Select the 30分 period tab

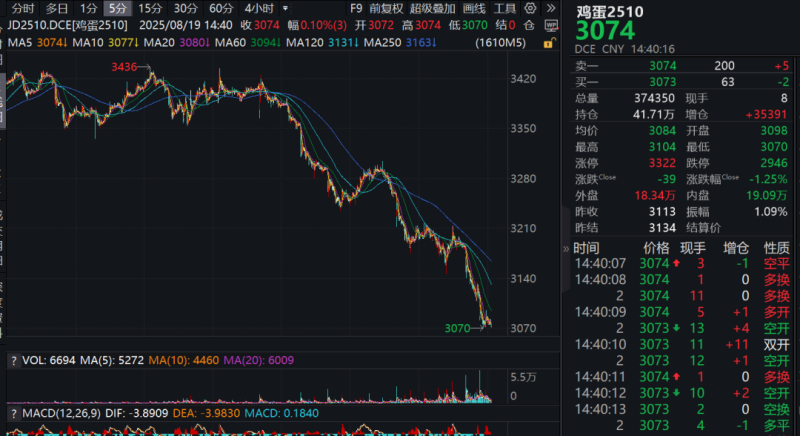(x=185, y=8)
